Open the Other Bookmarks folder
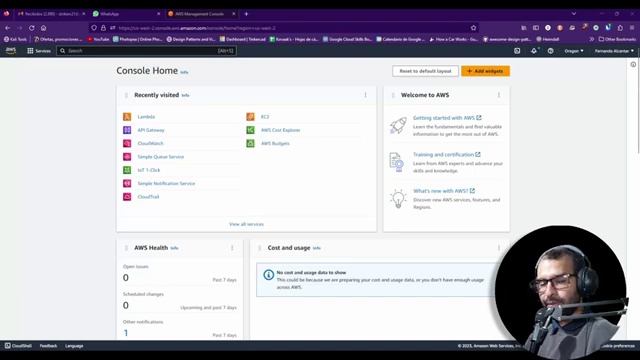The image size is (640, 360). [x=617, y=39]
